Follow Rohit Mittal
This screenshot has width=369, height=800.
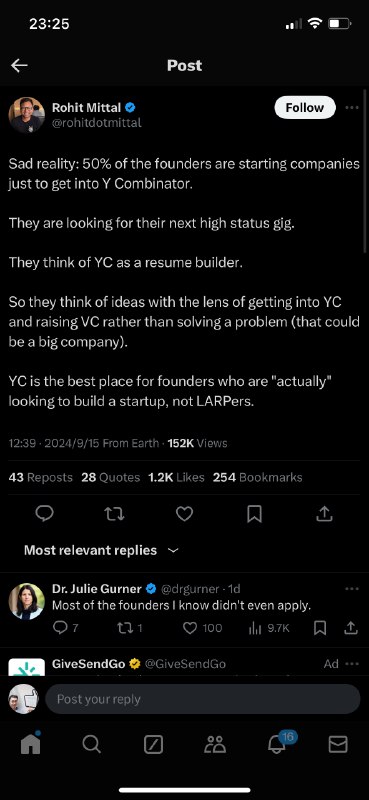305,108
